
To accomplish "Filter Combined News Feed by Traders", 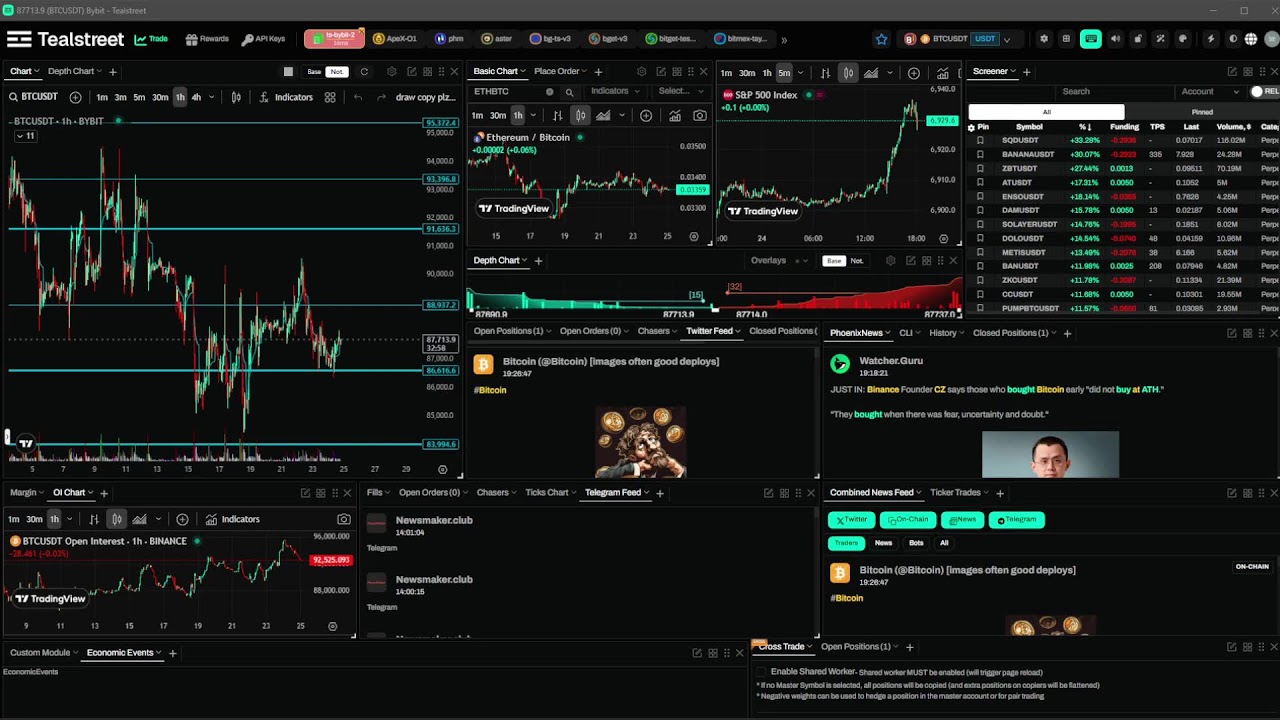I will point(846,543).
